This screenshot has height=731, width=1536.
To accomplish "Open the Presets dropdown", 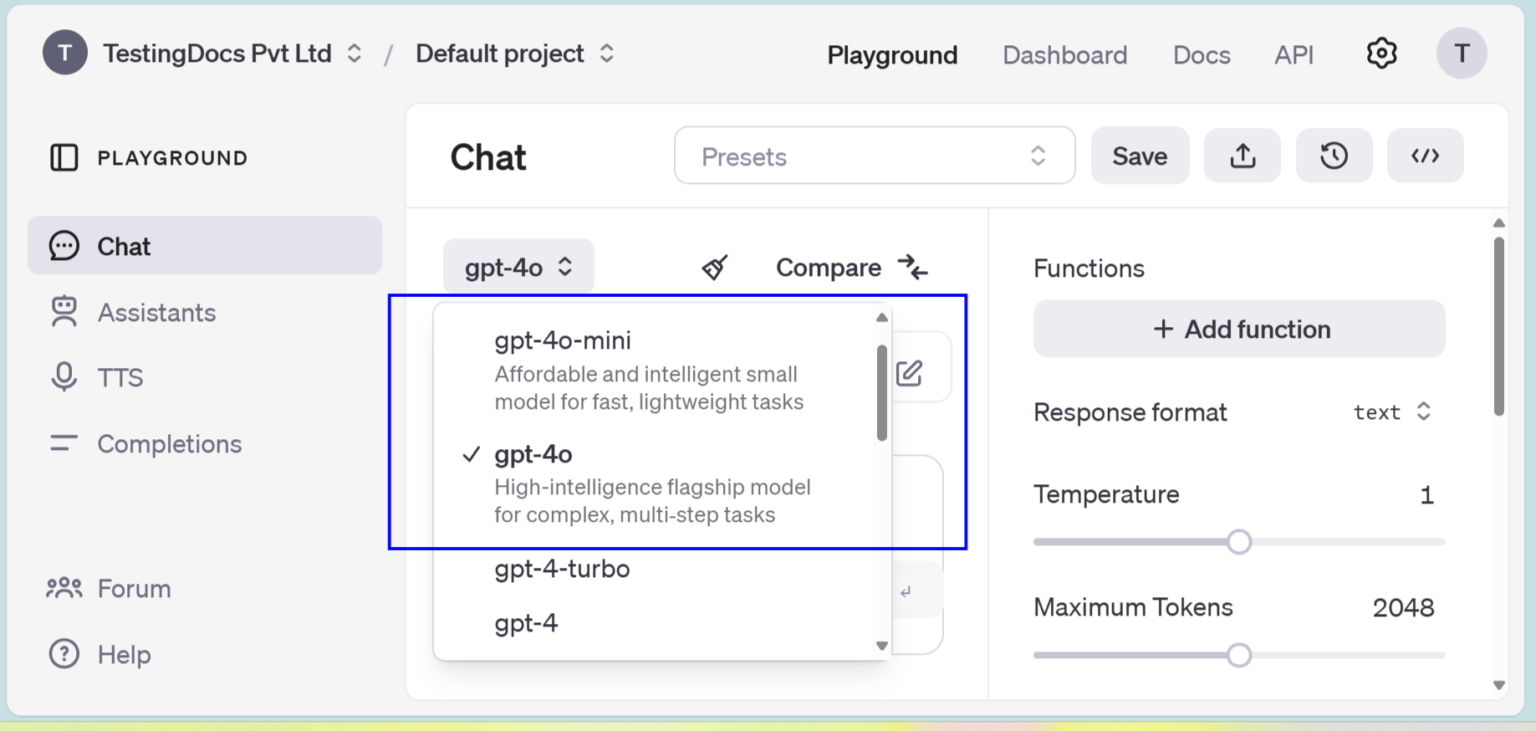I will click(873, 155).
